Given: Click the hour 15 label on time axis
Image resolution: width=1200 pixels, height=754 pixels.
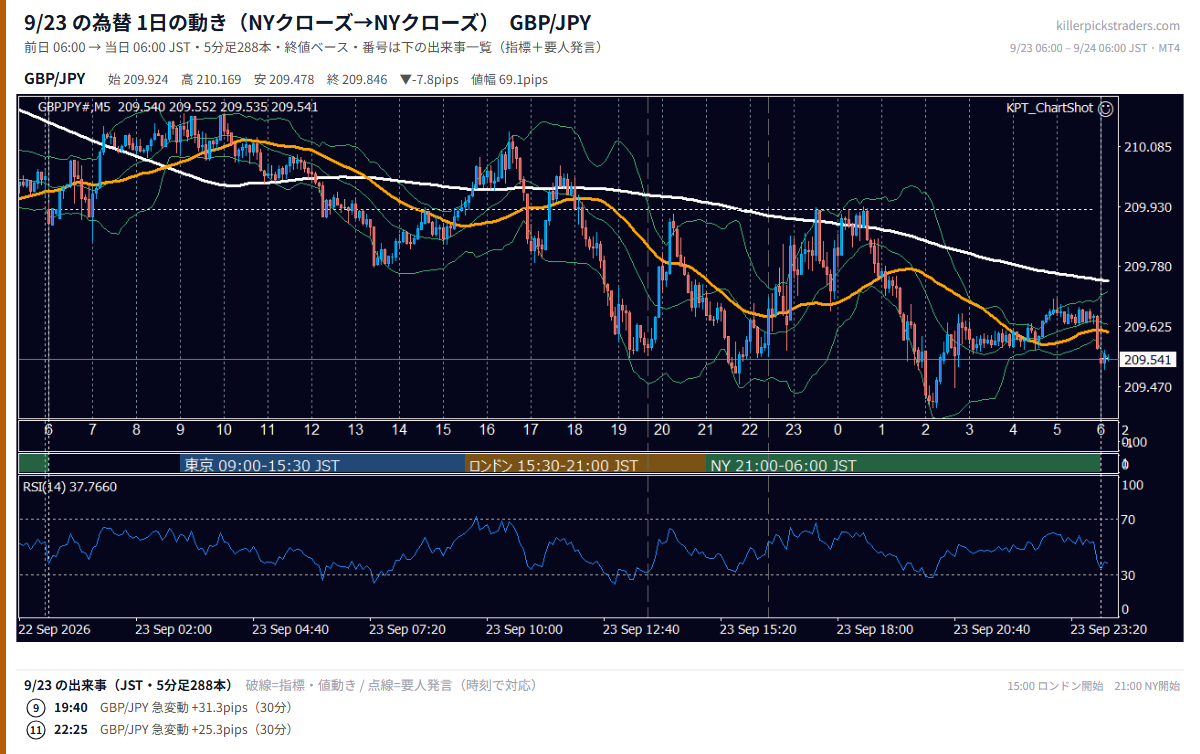Looking at the screenshot, I should [443, 430].
